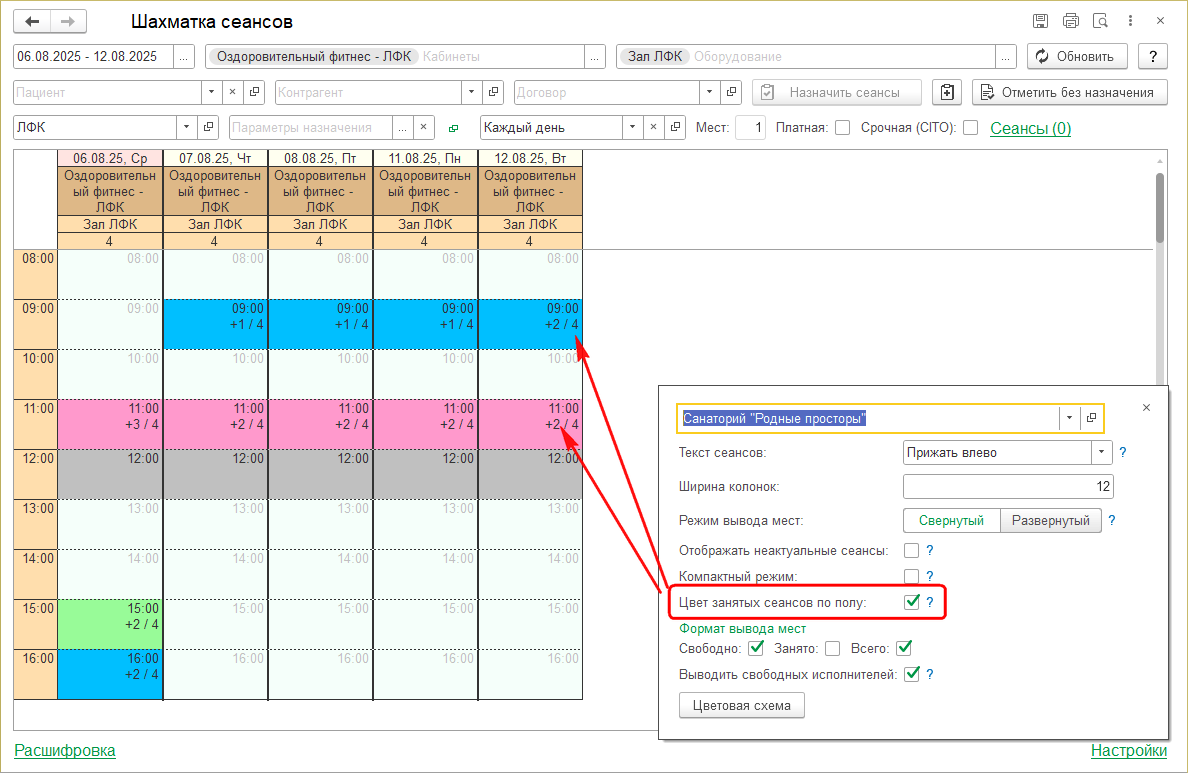1188x773 pixels.
Task: Open the Сеансы (0) link
Action: coord(1030,128)
